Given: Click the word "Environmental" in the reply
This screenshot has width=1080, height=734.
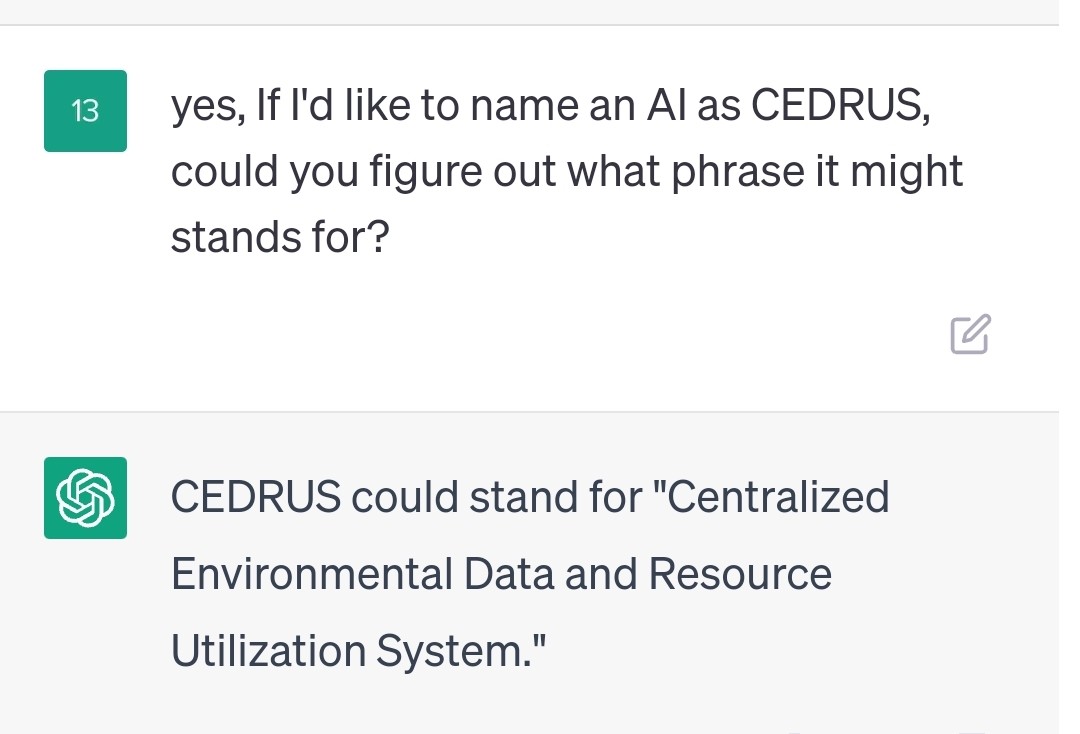Looking at the screenshot, I should pyautogui.click(x=311, y=574).
